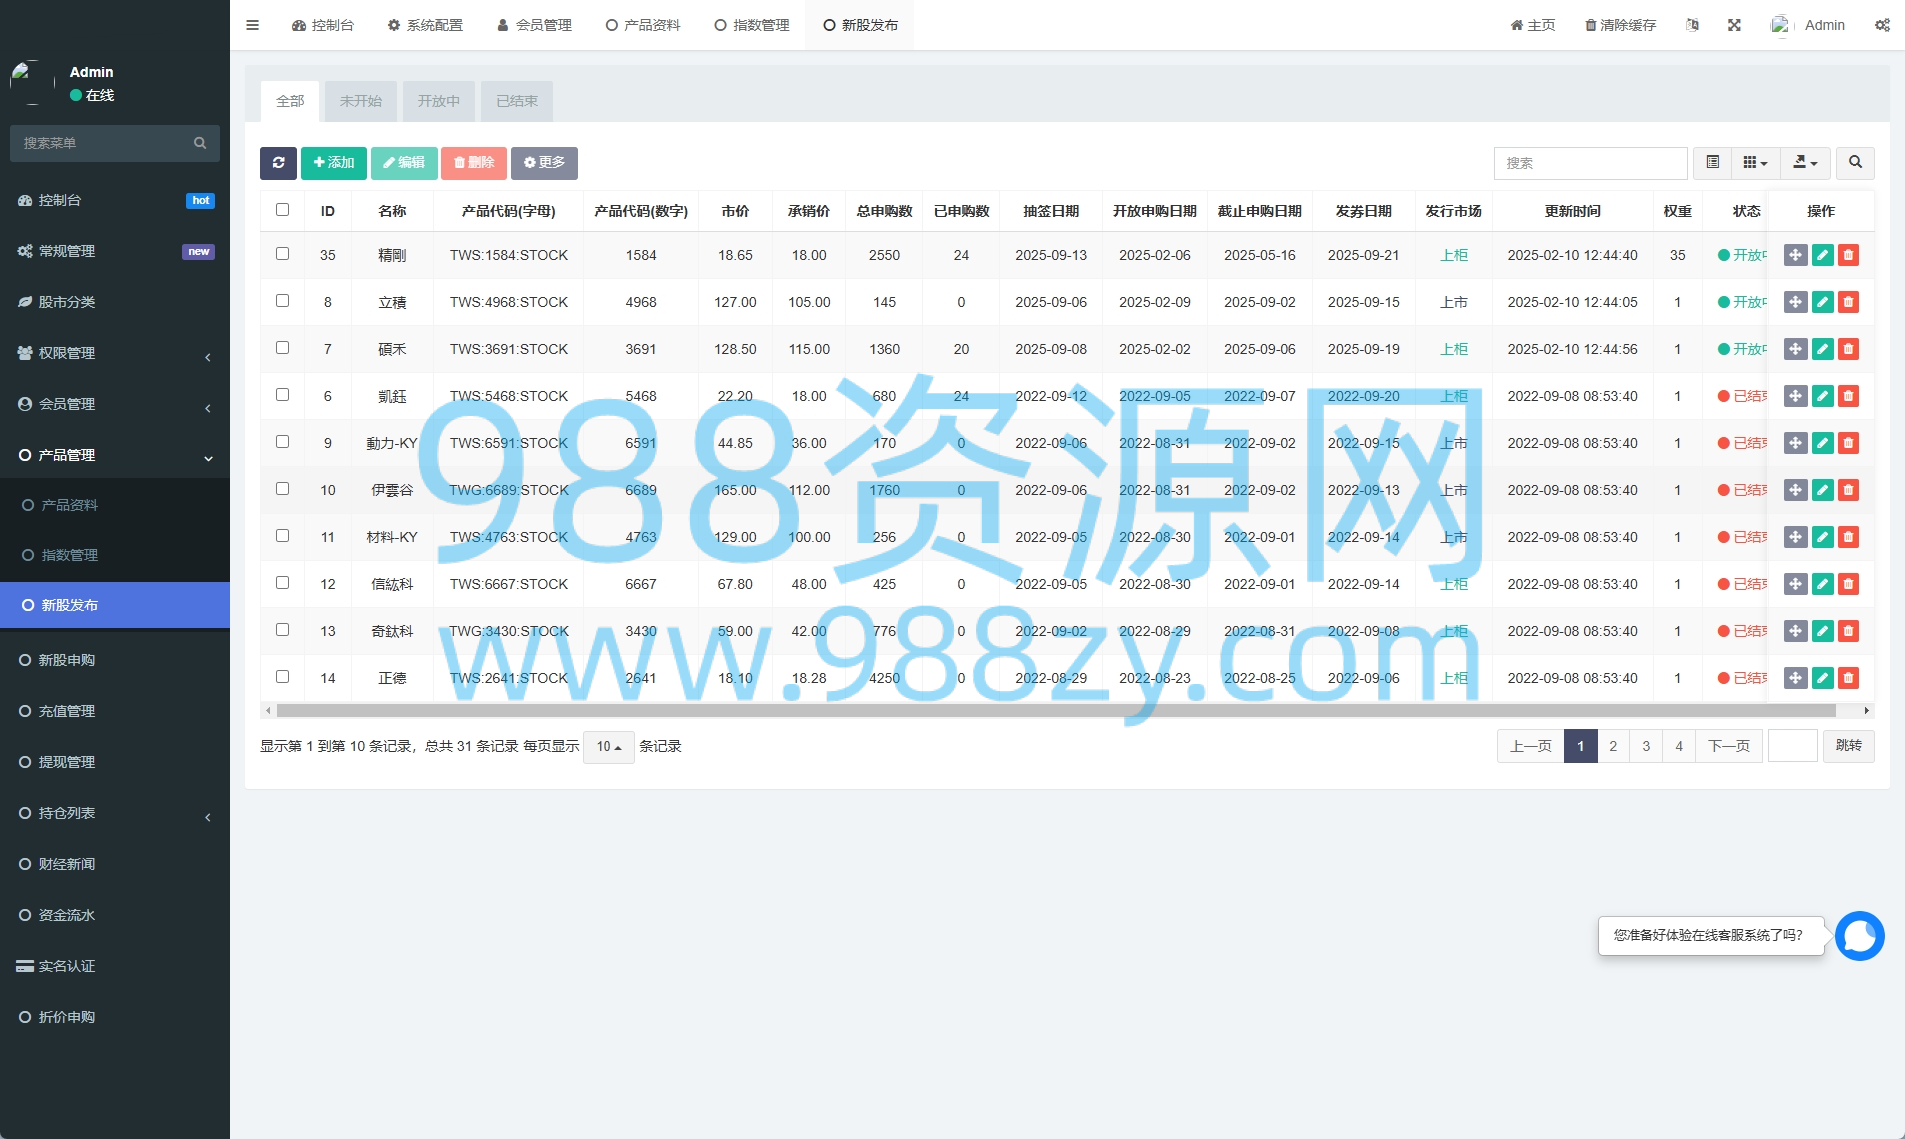Click the 添加 add button
The image size is (1905, 1139).
click(x=334, y=163)
